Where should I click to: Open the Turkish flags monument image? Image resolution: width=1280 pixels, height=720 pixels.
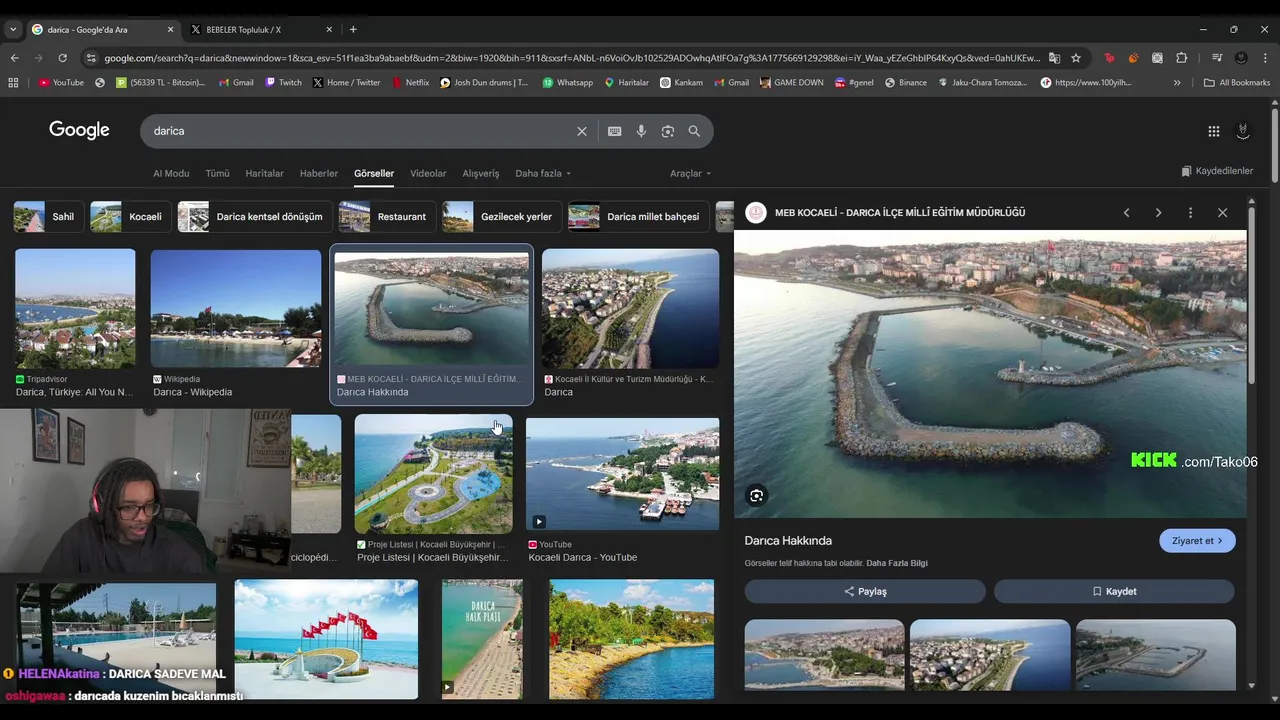[326, 639]
